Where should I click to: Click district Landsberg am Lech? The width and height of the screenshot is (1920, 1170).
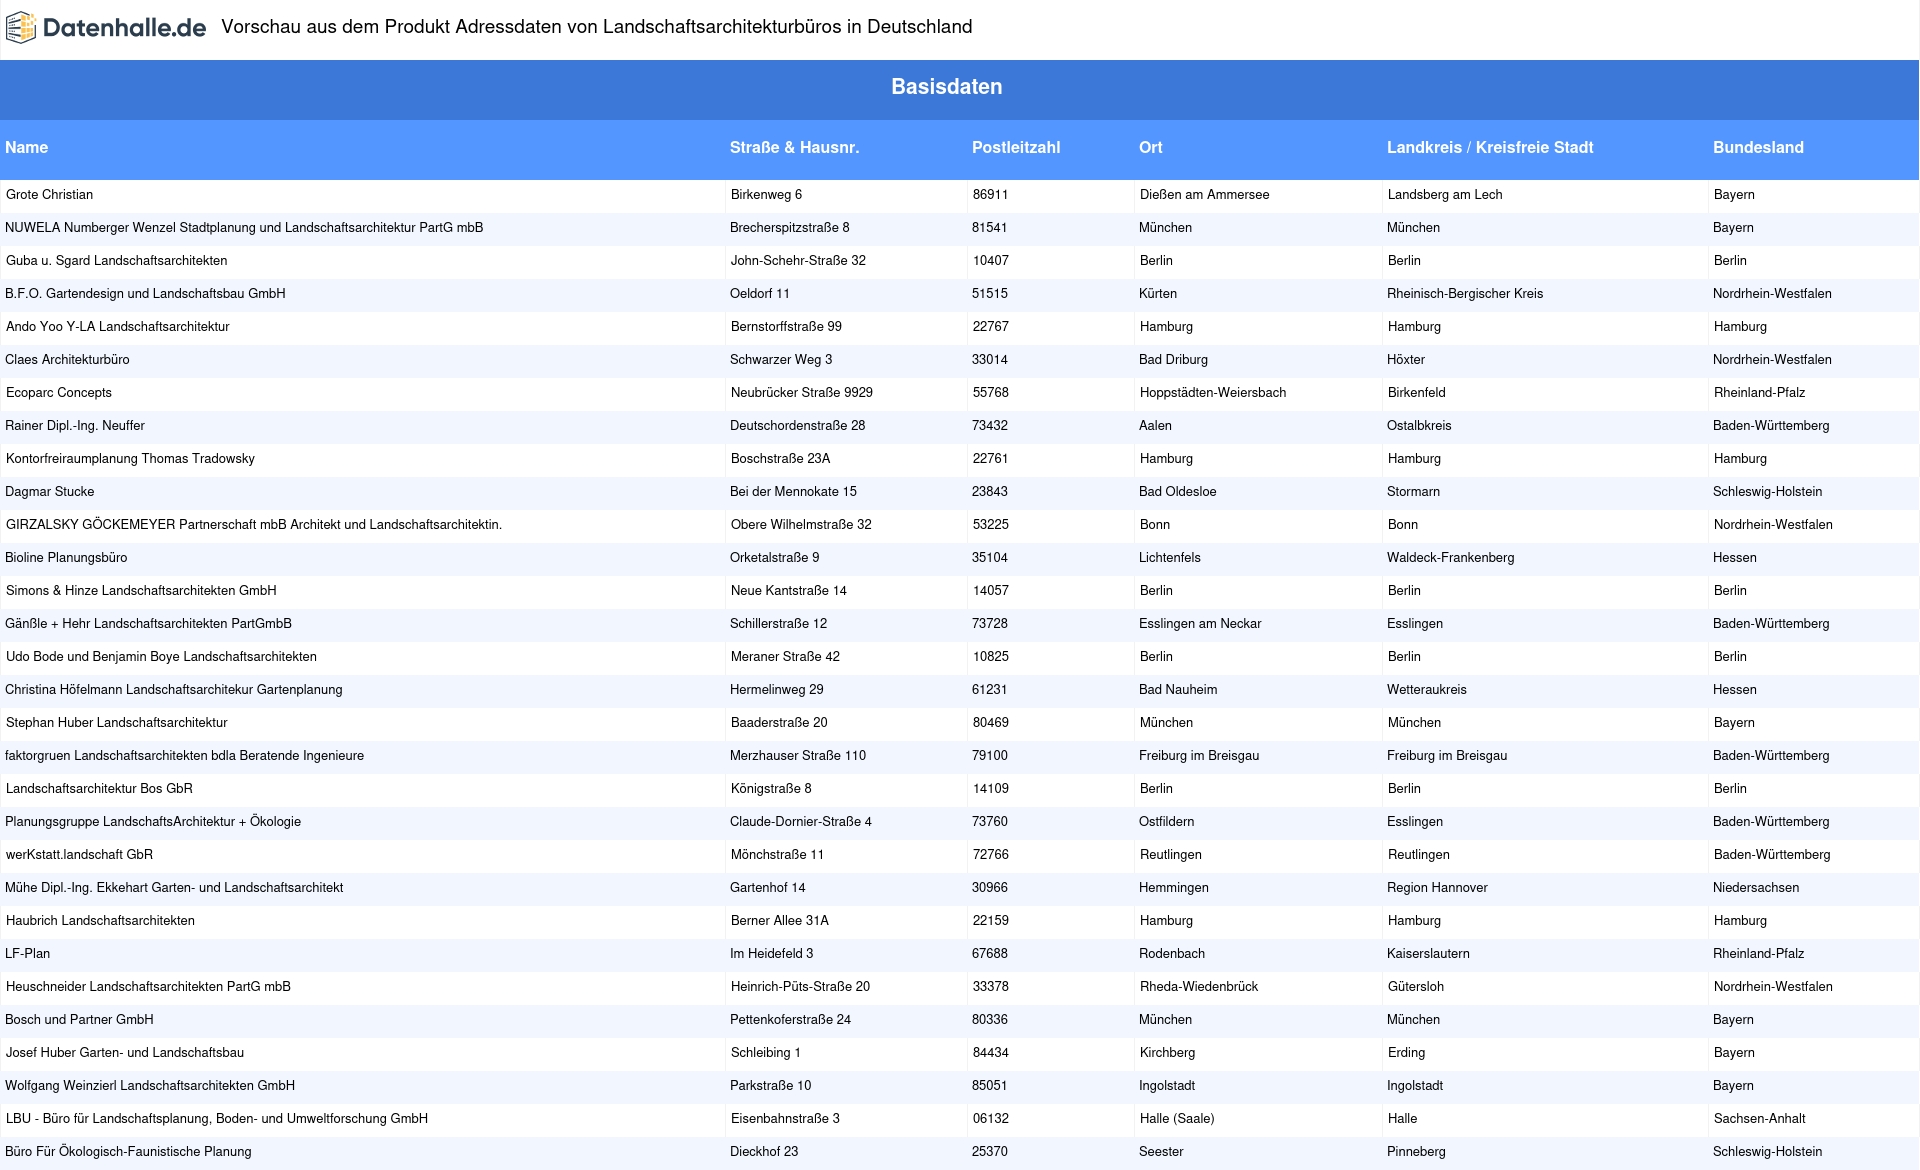1445,195
